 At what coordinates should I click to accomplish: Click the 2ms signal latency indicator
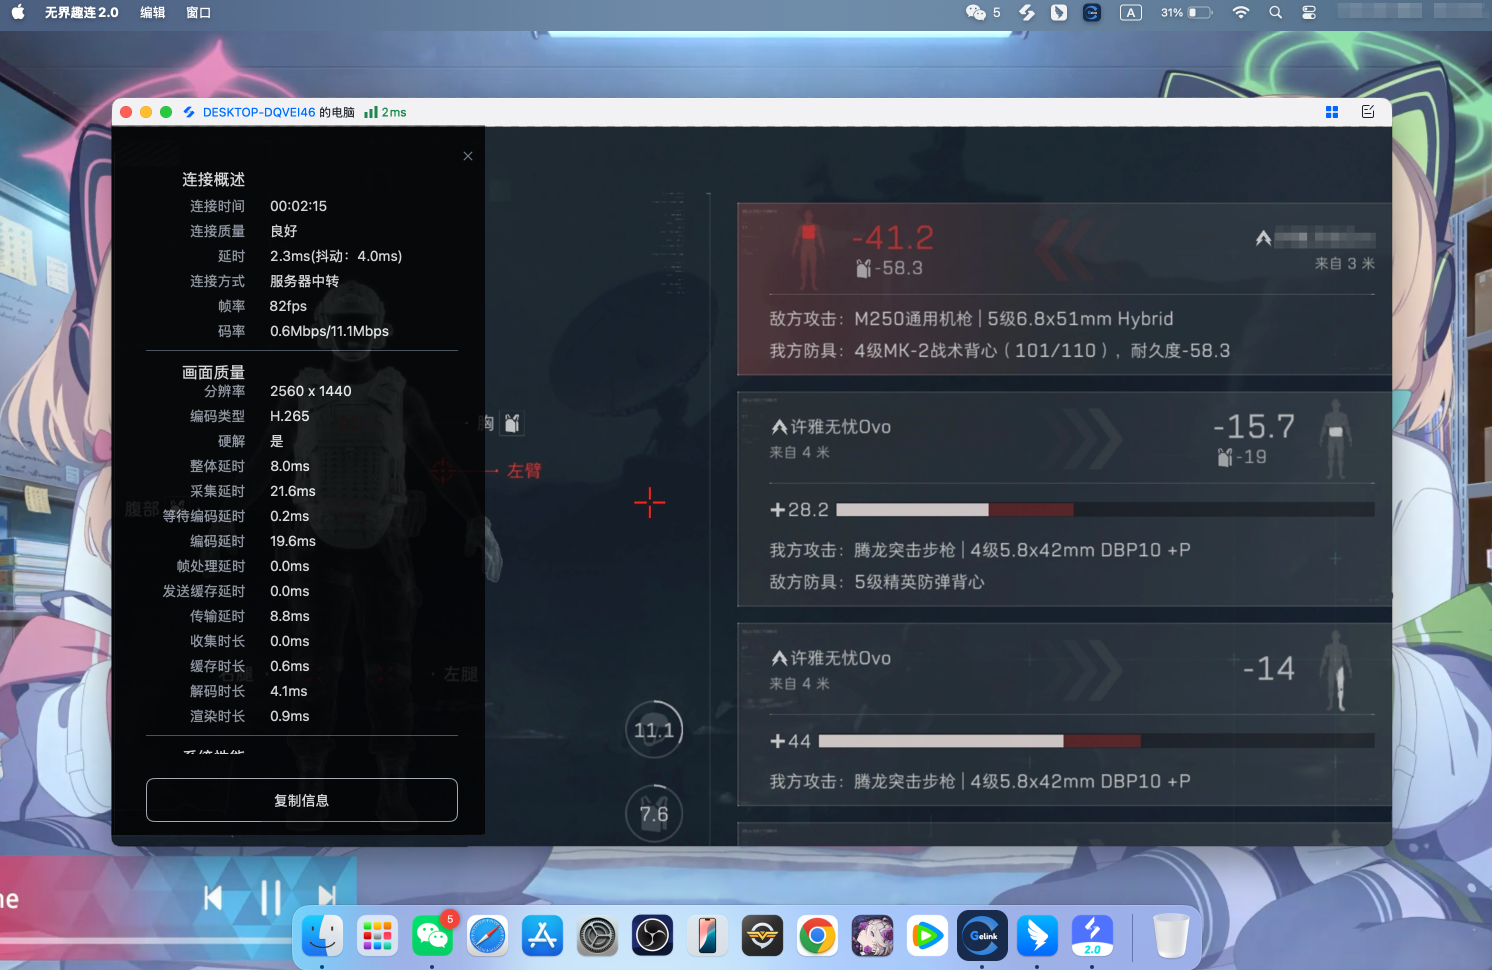(x=386, y=112)
